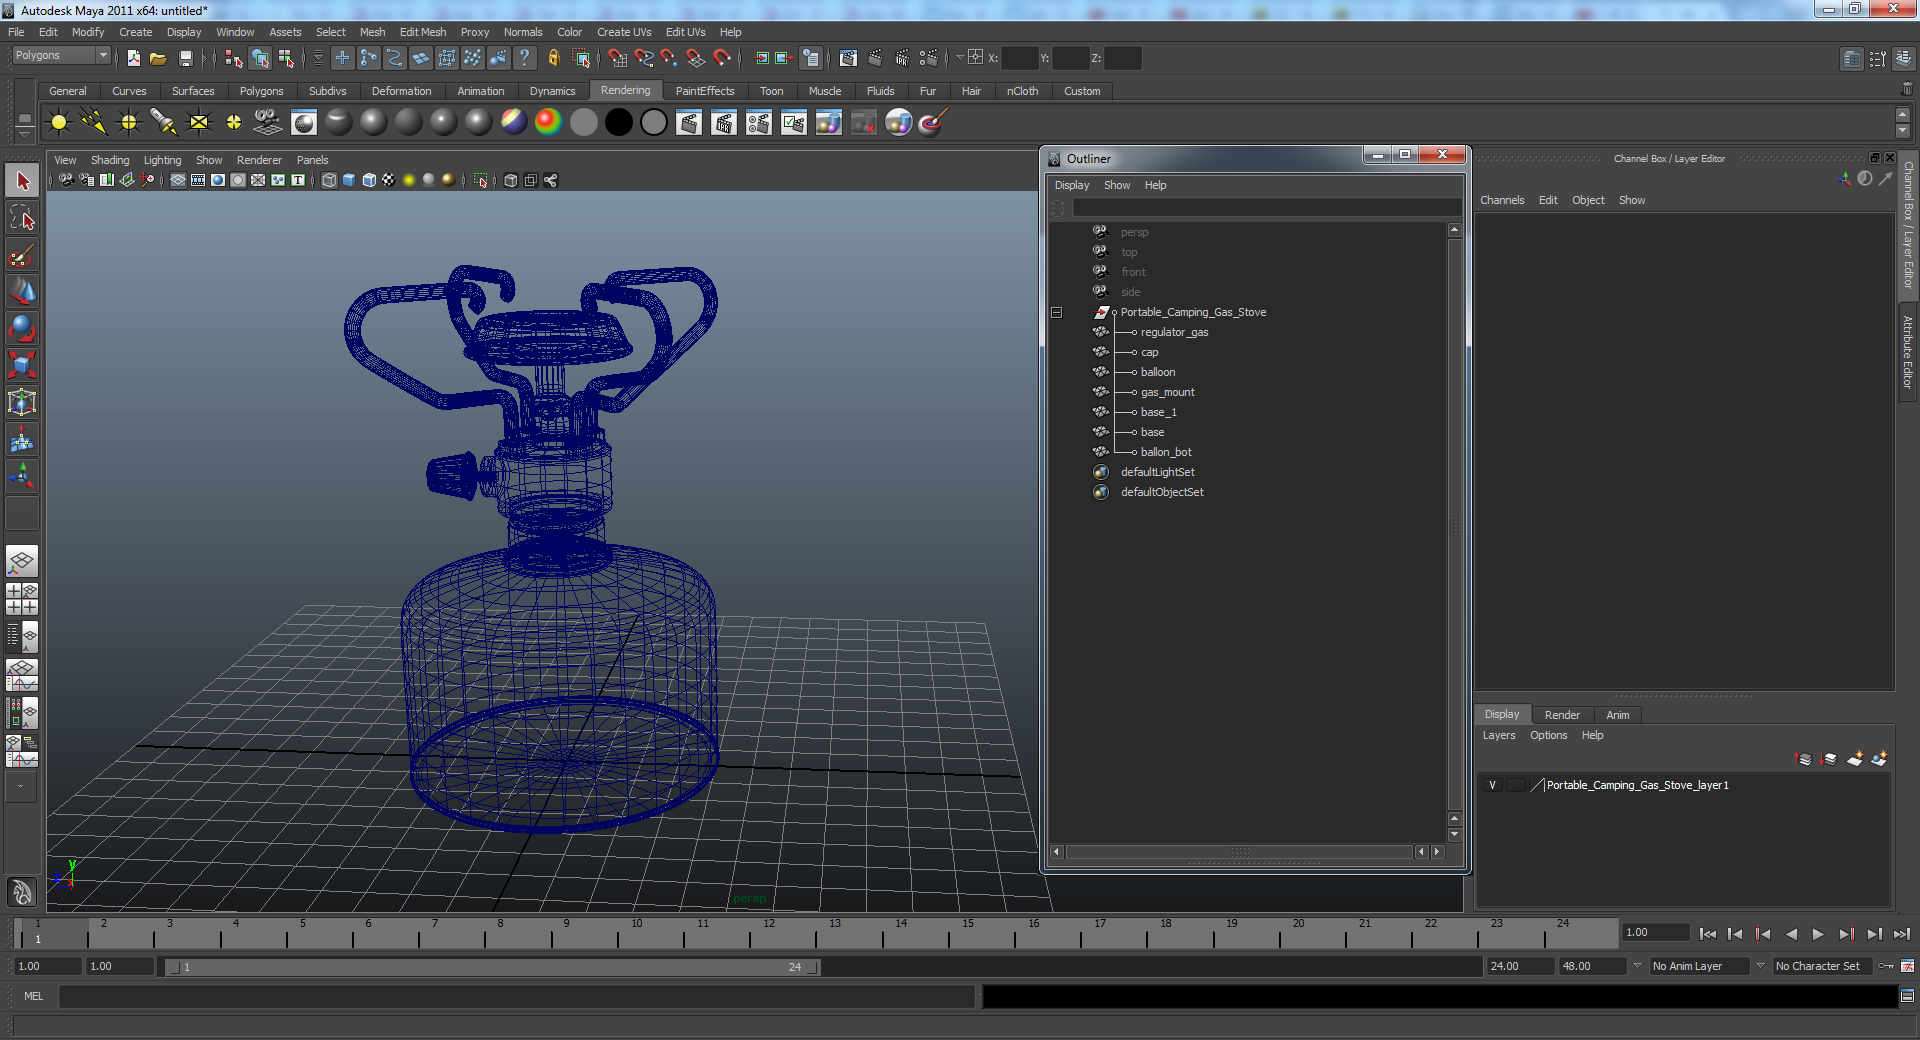Open the Create UVs menu

(x=624, y=32)
